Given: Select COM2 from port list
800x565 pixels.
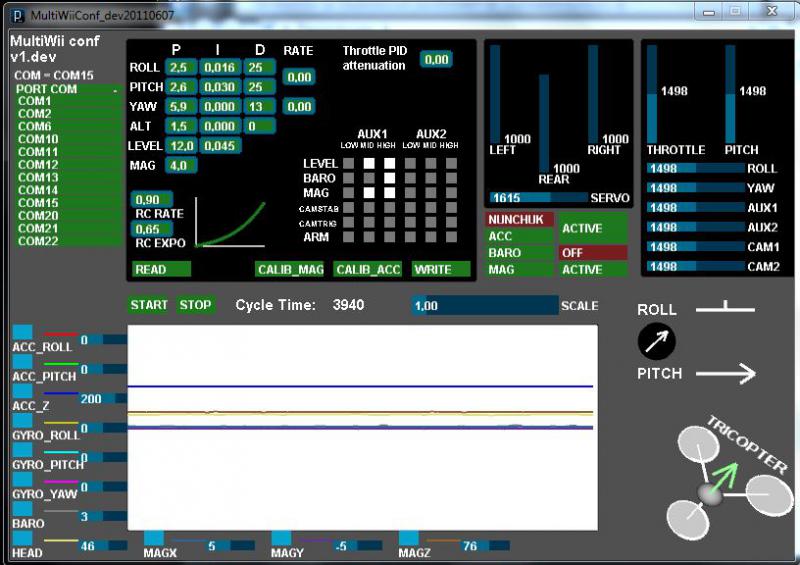Looking at the screenshot, I should (68, 114).
